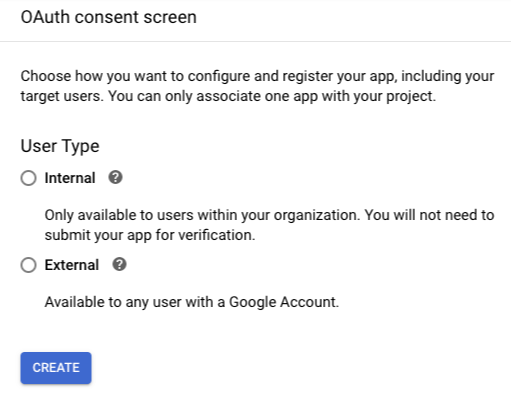Viewport: 511px width, 397px height.
Task: Click 'Only available to users within your organization' text
Action: [x=203, y=215]
